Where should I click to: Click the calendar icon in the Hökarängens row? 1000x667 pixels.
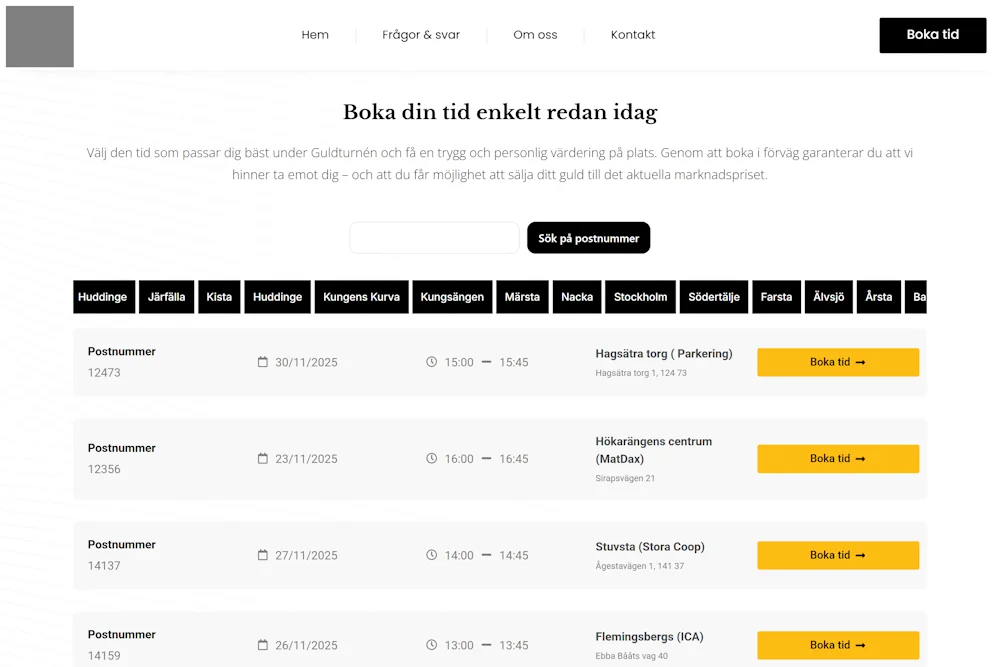point(261,459)
